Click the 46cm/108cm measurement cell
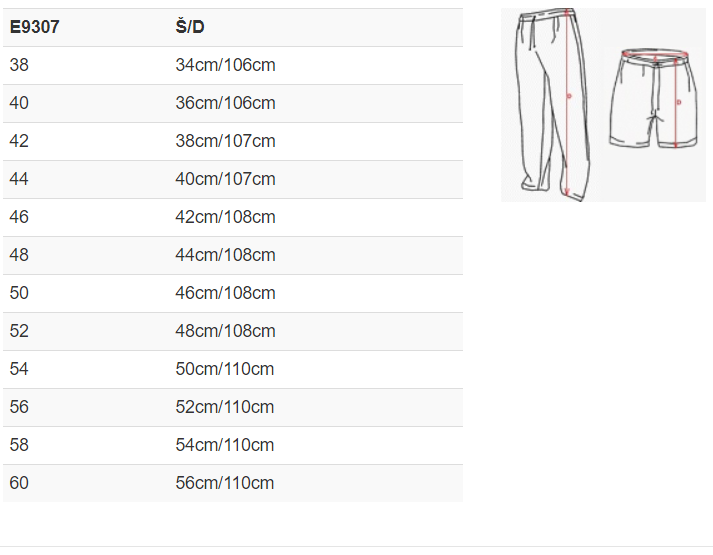Viewport: 713px width, 555px height. point(225,293)
